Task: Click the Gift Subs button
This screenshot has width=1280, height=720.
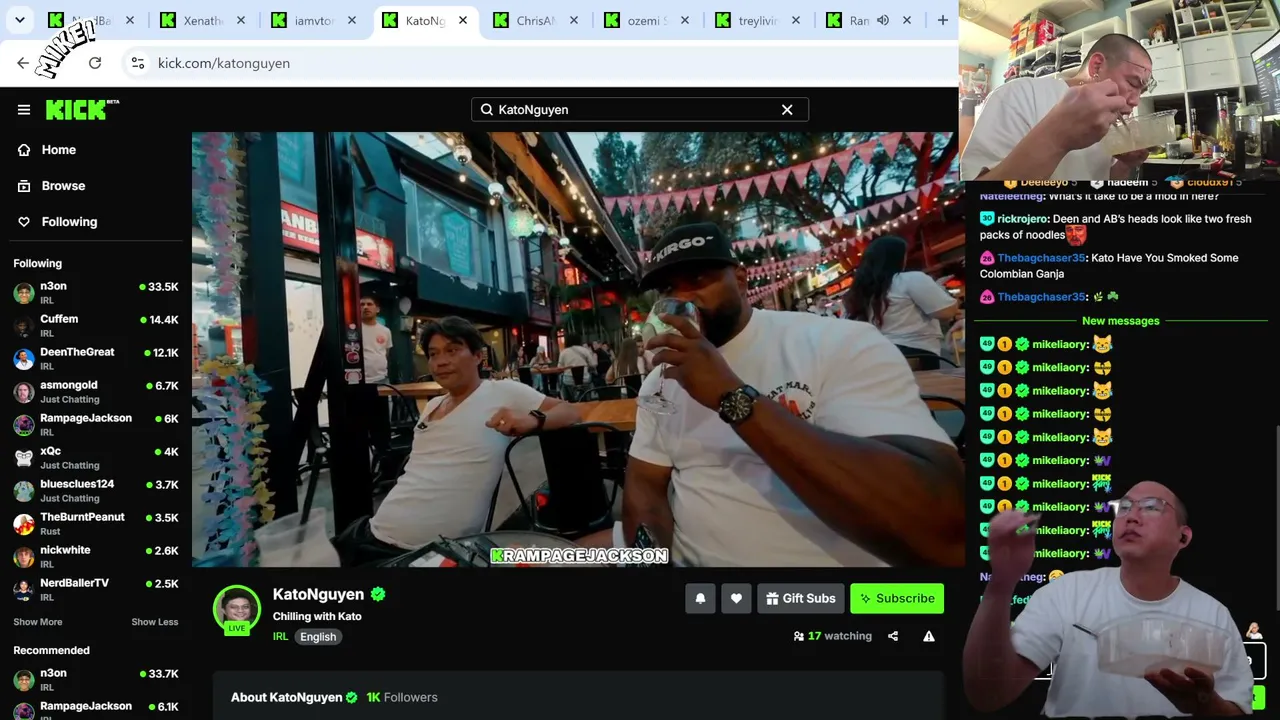Action: 801,598
